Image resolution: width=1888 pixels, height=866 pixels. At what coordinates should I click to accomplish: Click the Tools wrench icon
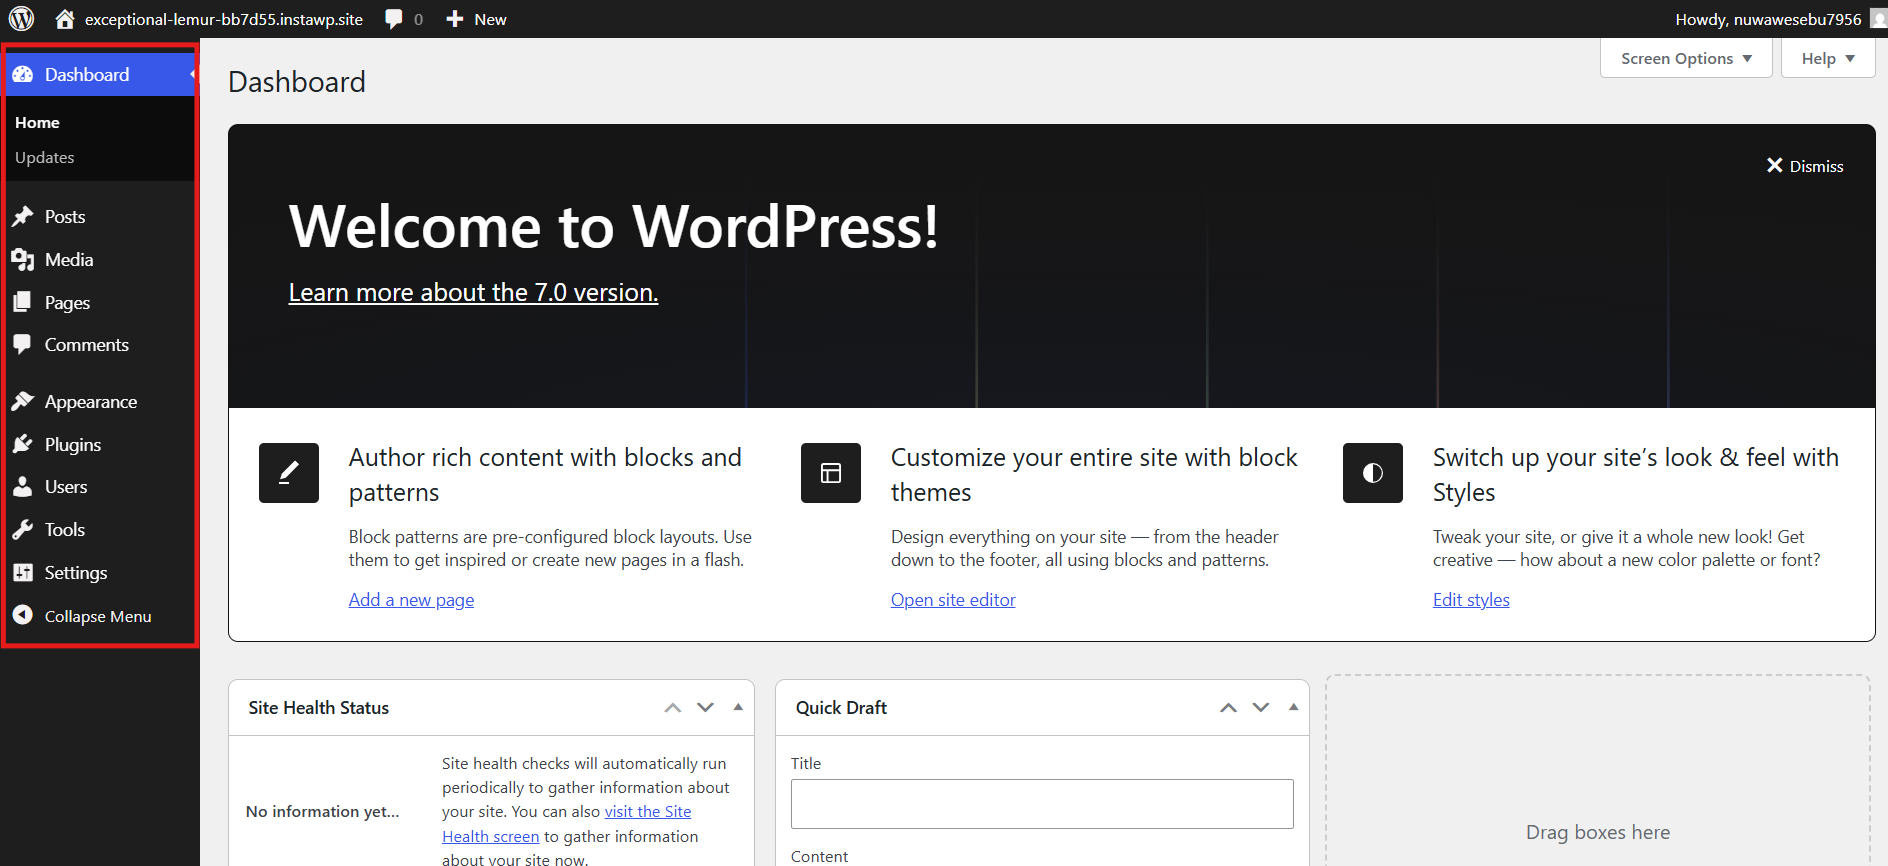pyautogui.click(x=23, y=530)
